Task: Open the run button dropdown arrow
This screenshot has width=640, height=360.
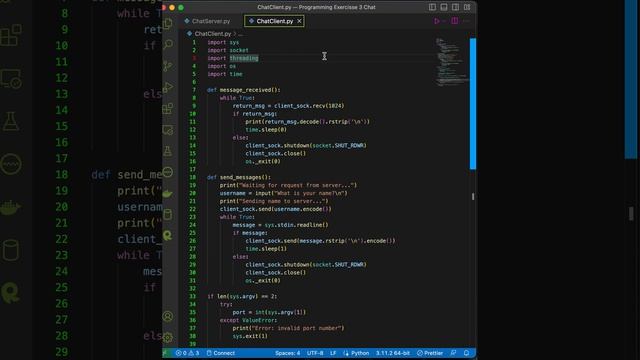Action: pos(444,21)
